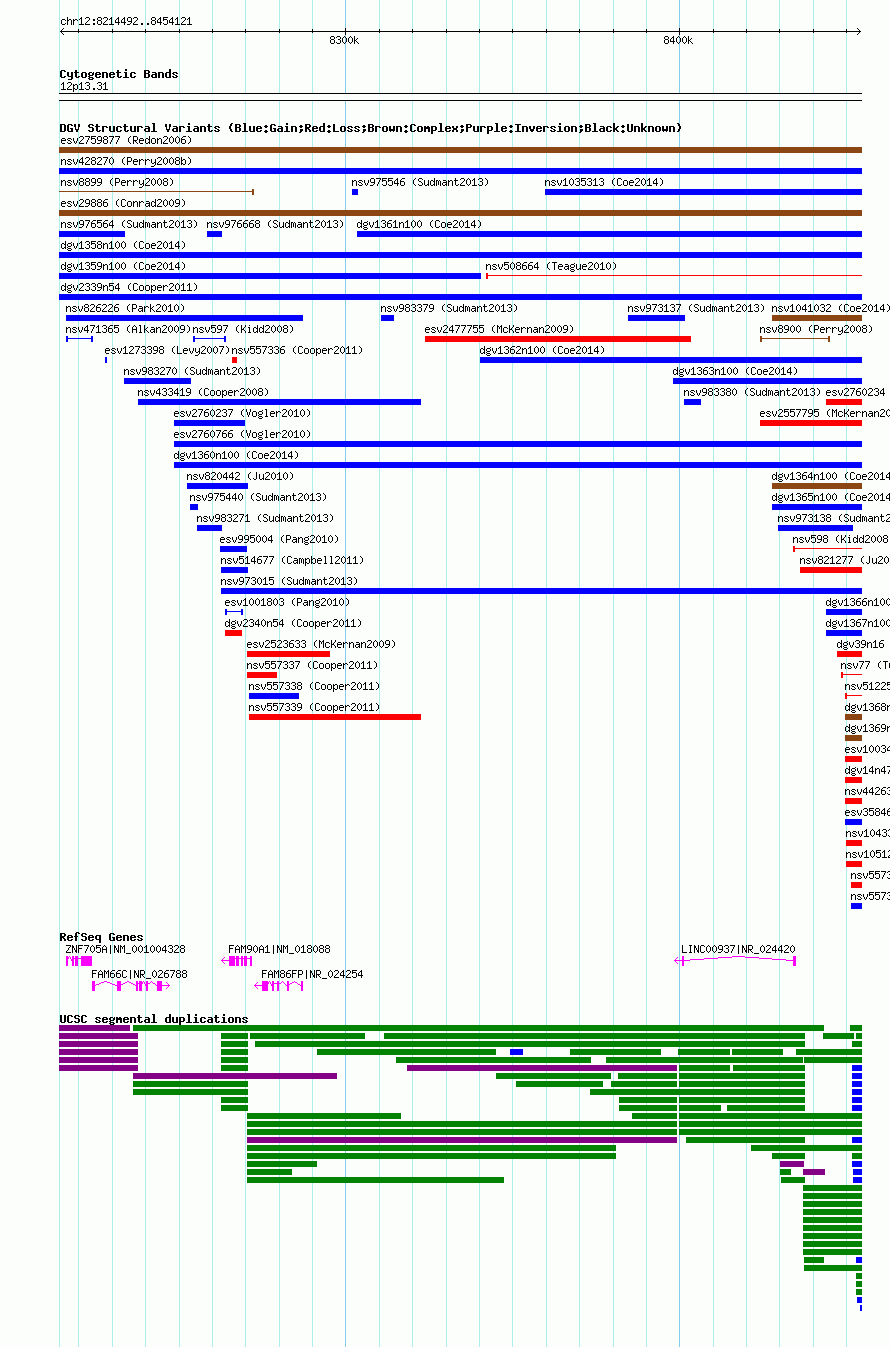Image resolution: width=890 pixels, height=1347 pixels.
Task: Open nsv983379 (Sudmant2013) variant
Action: pos(387,318)
